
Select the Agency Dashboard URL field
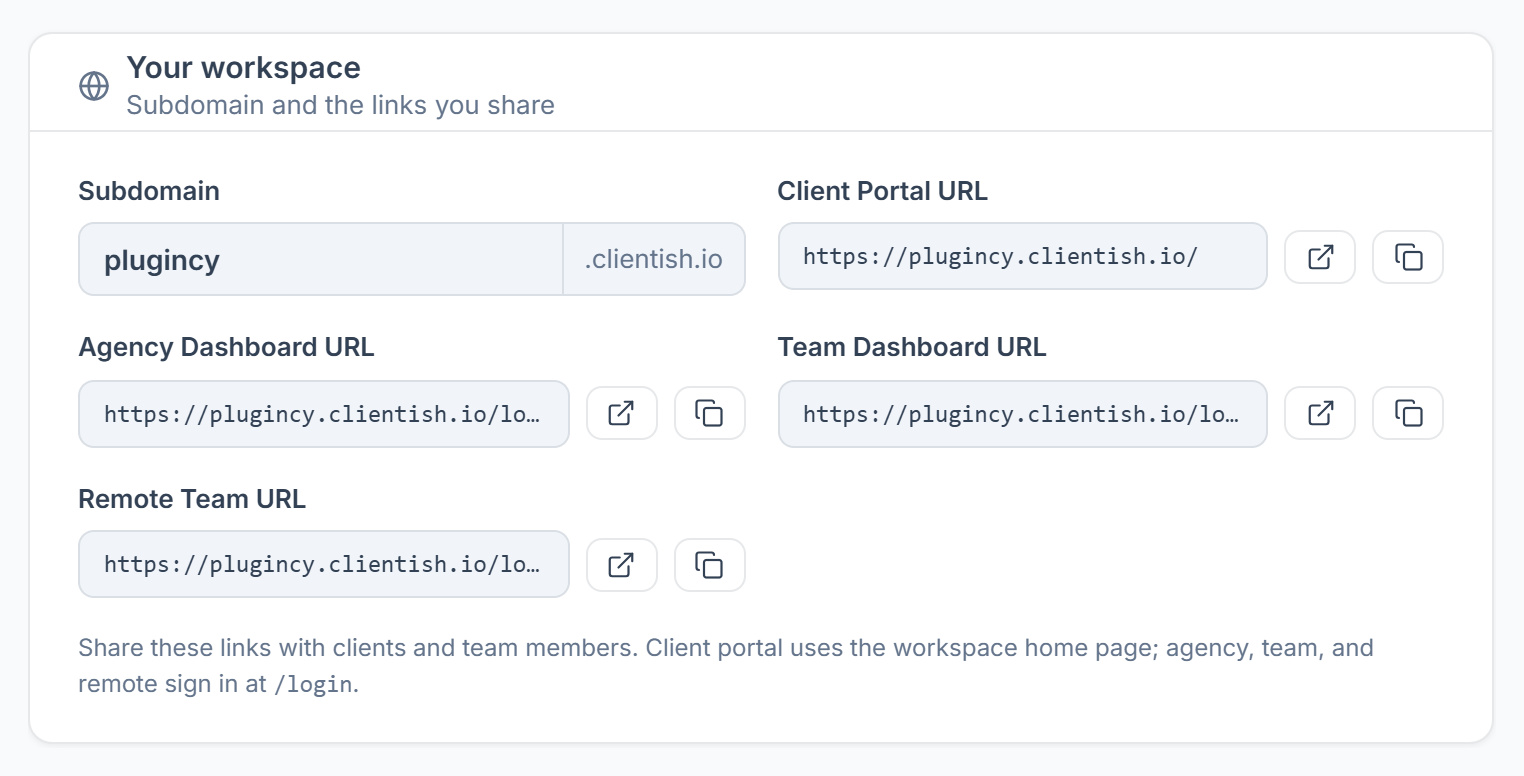(x=324, y=413)
